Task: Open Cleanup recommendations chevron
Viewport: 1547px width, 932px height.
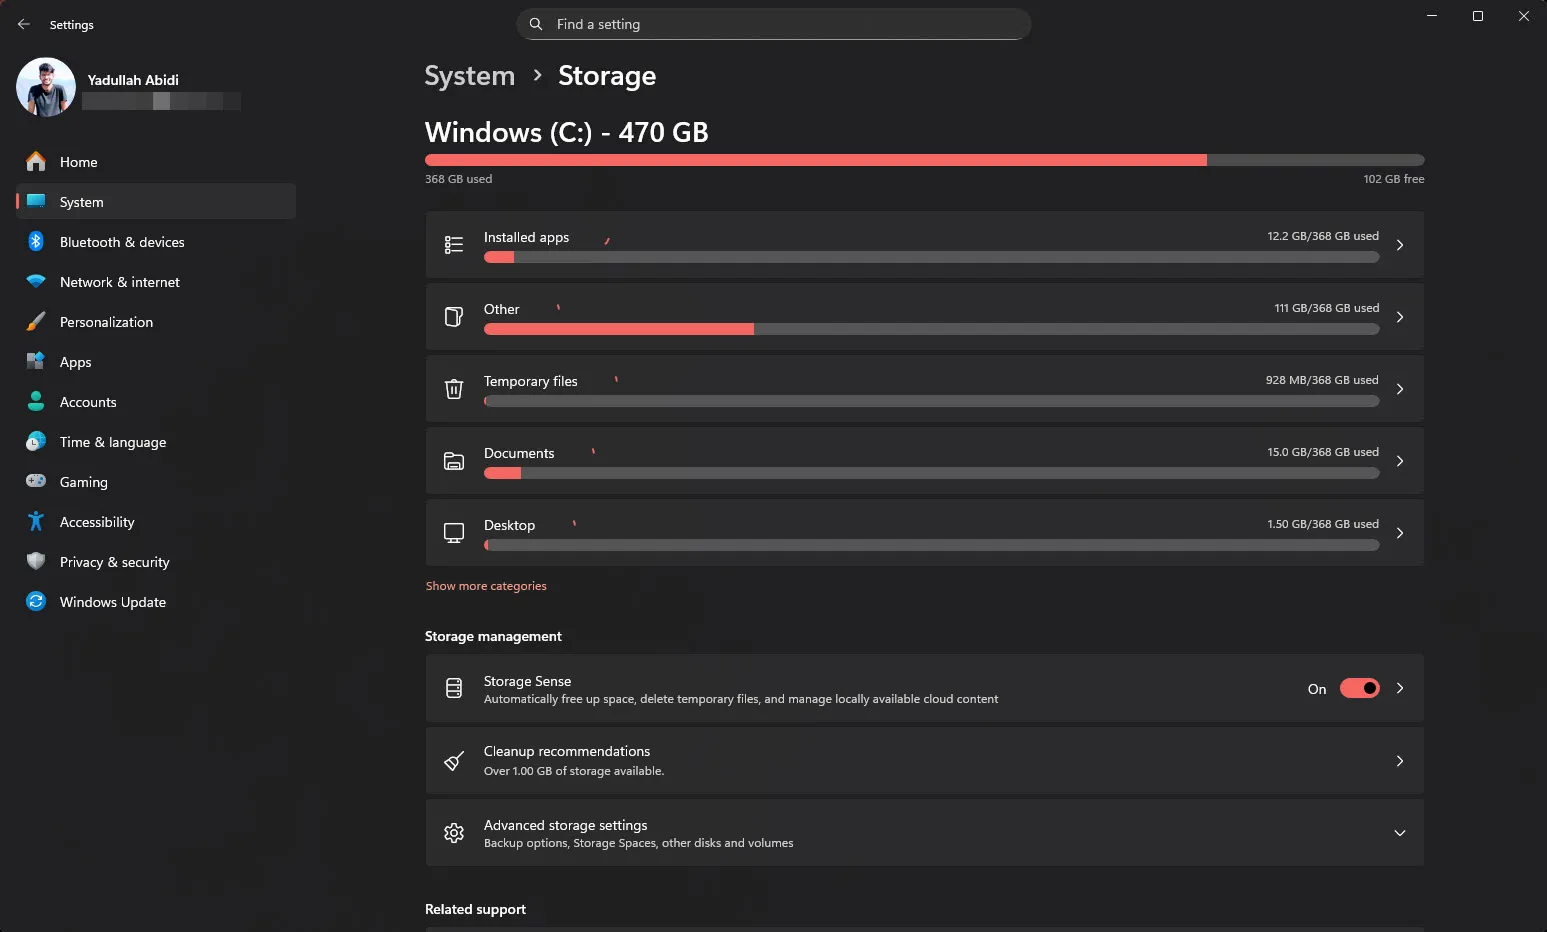Action: point(1400,761)
